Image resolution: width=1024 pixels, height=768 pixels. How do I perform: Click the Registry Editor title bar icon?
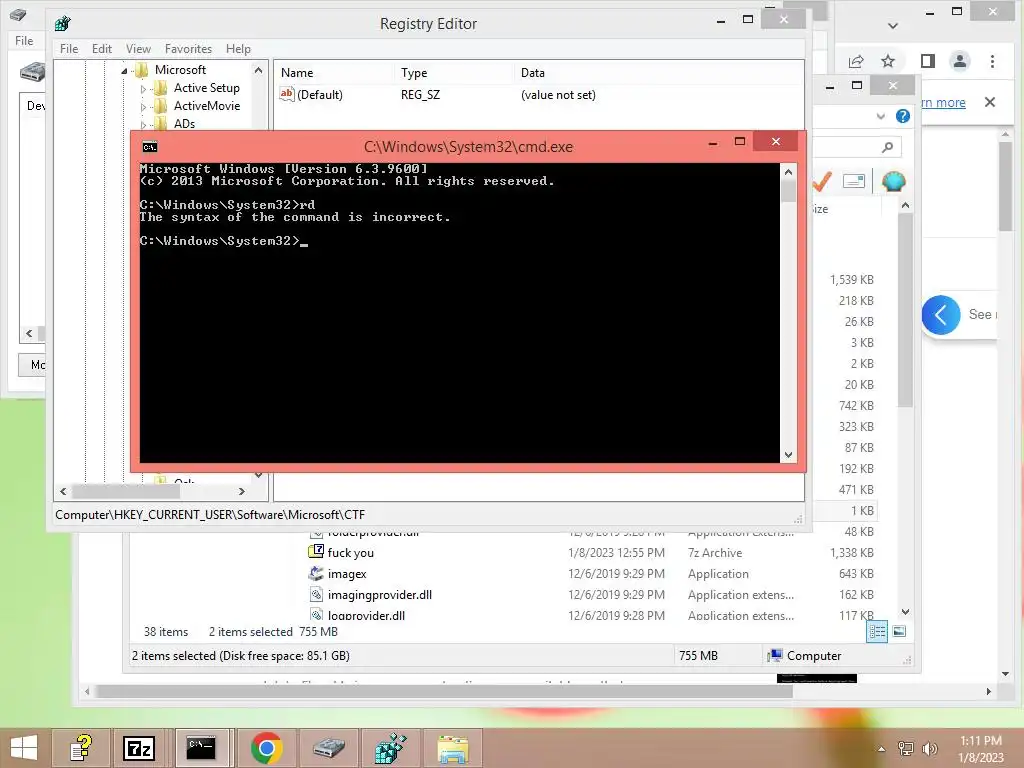tap(63, 24)
